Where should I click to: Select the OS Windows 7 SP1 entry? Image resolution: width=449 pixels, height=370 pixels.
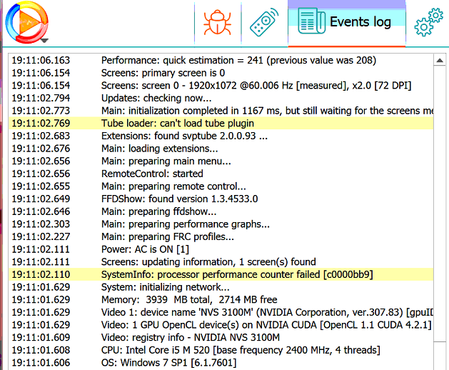[x=221, y=363]
